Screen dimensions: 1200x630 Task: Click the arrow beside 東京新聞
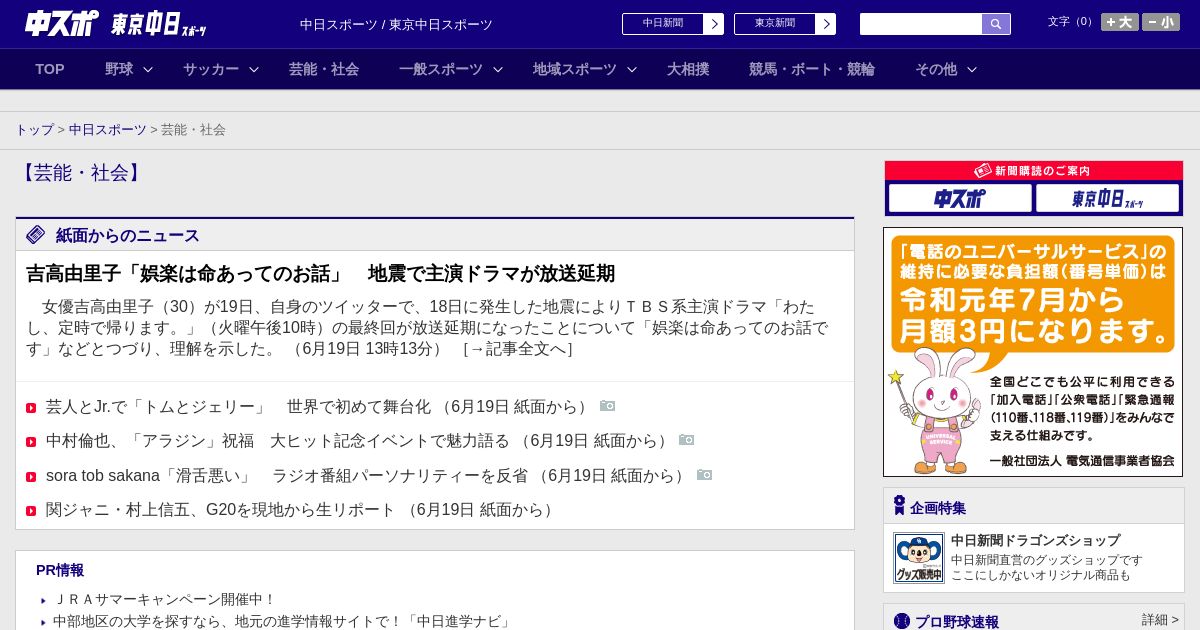coord(826,24)
